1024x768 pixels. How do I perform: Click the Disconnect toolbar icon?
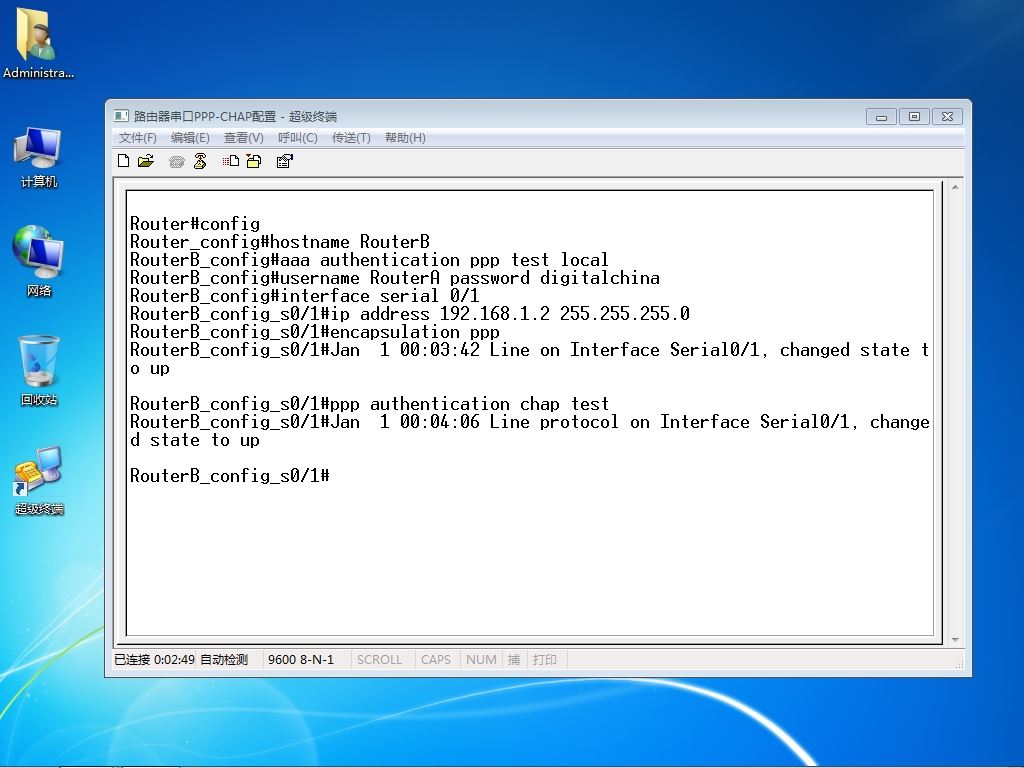[200, 161]
